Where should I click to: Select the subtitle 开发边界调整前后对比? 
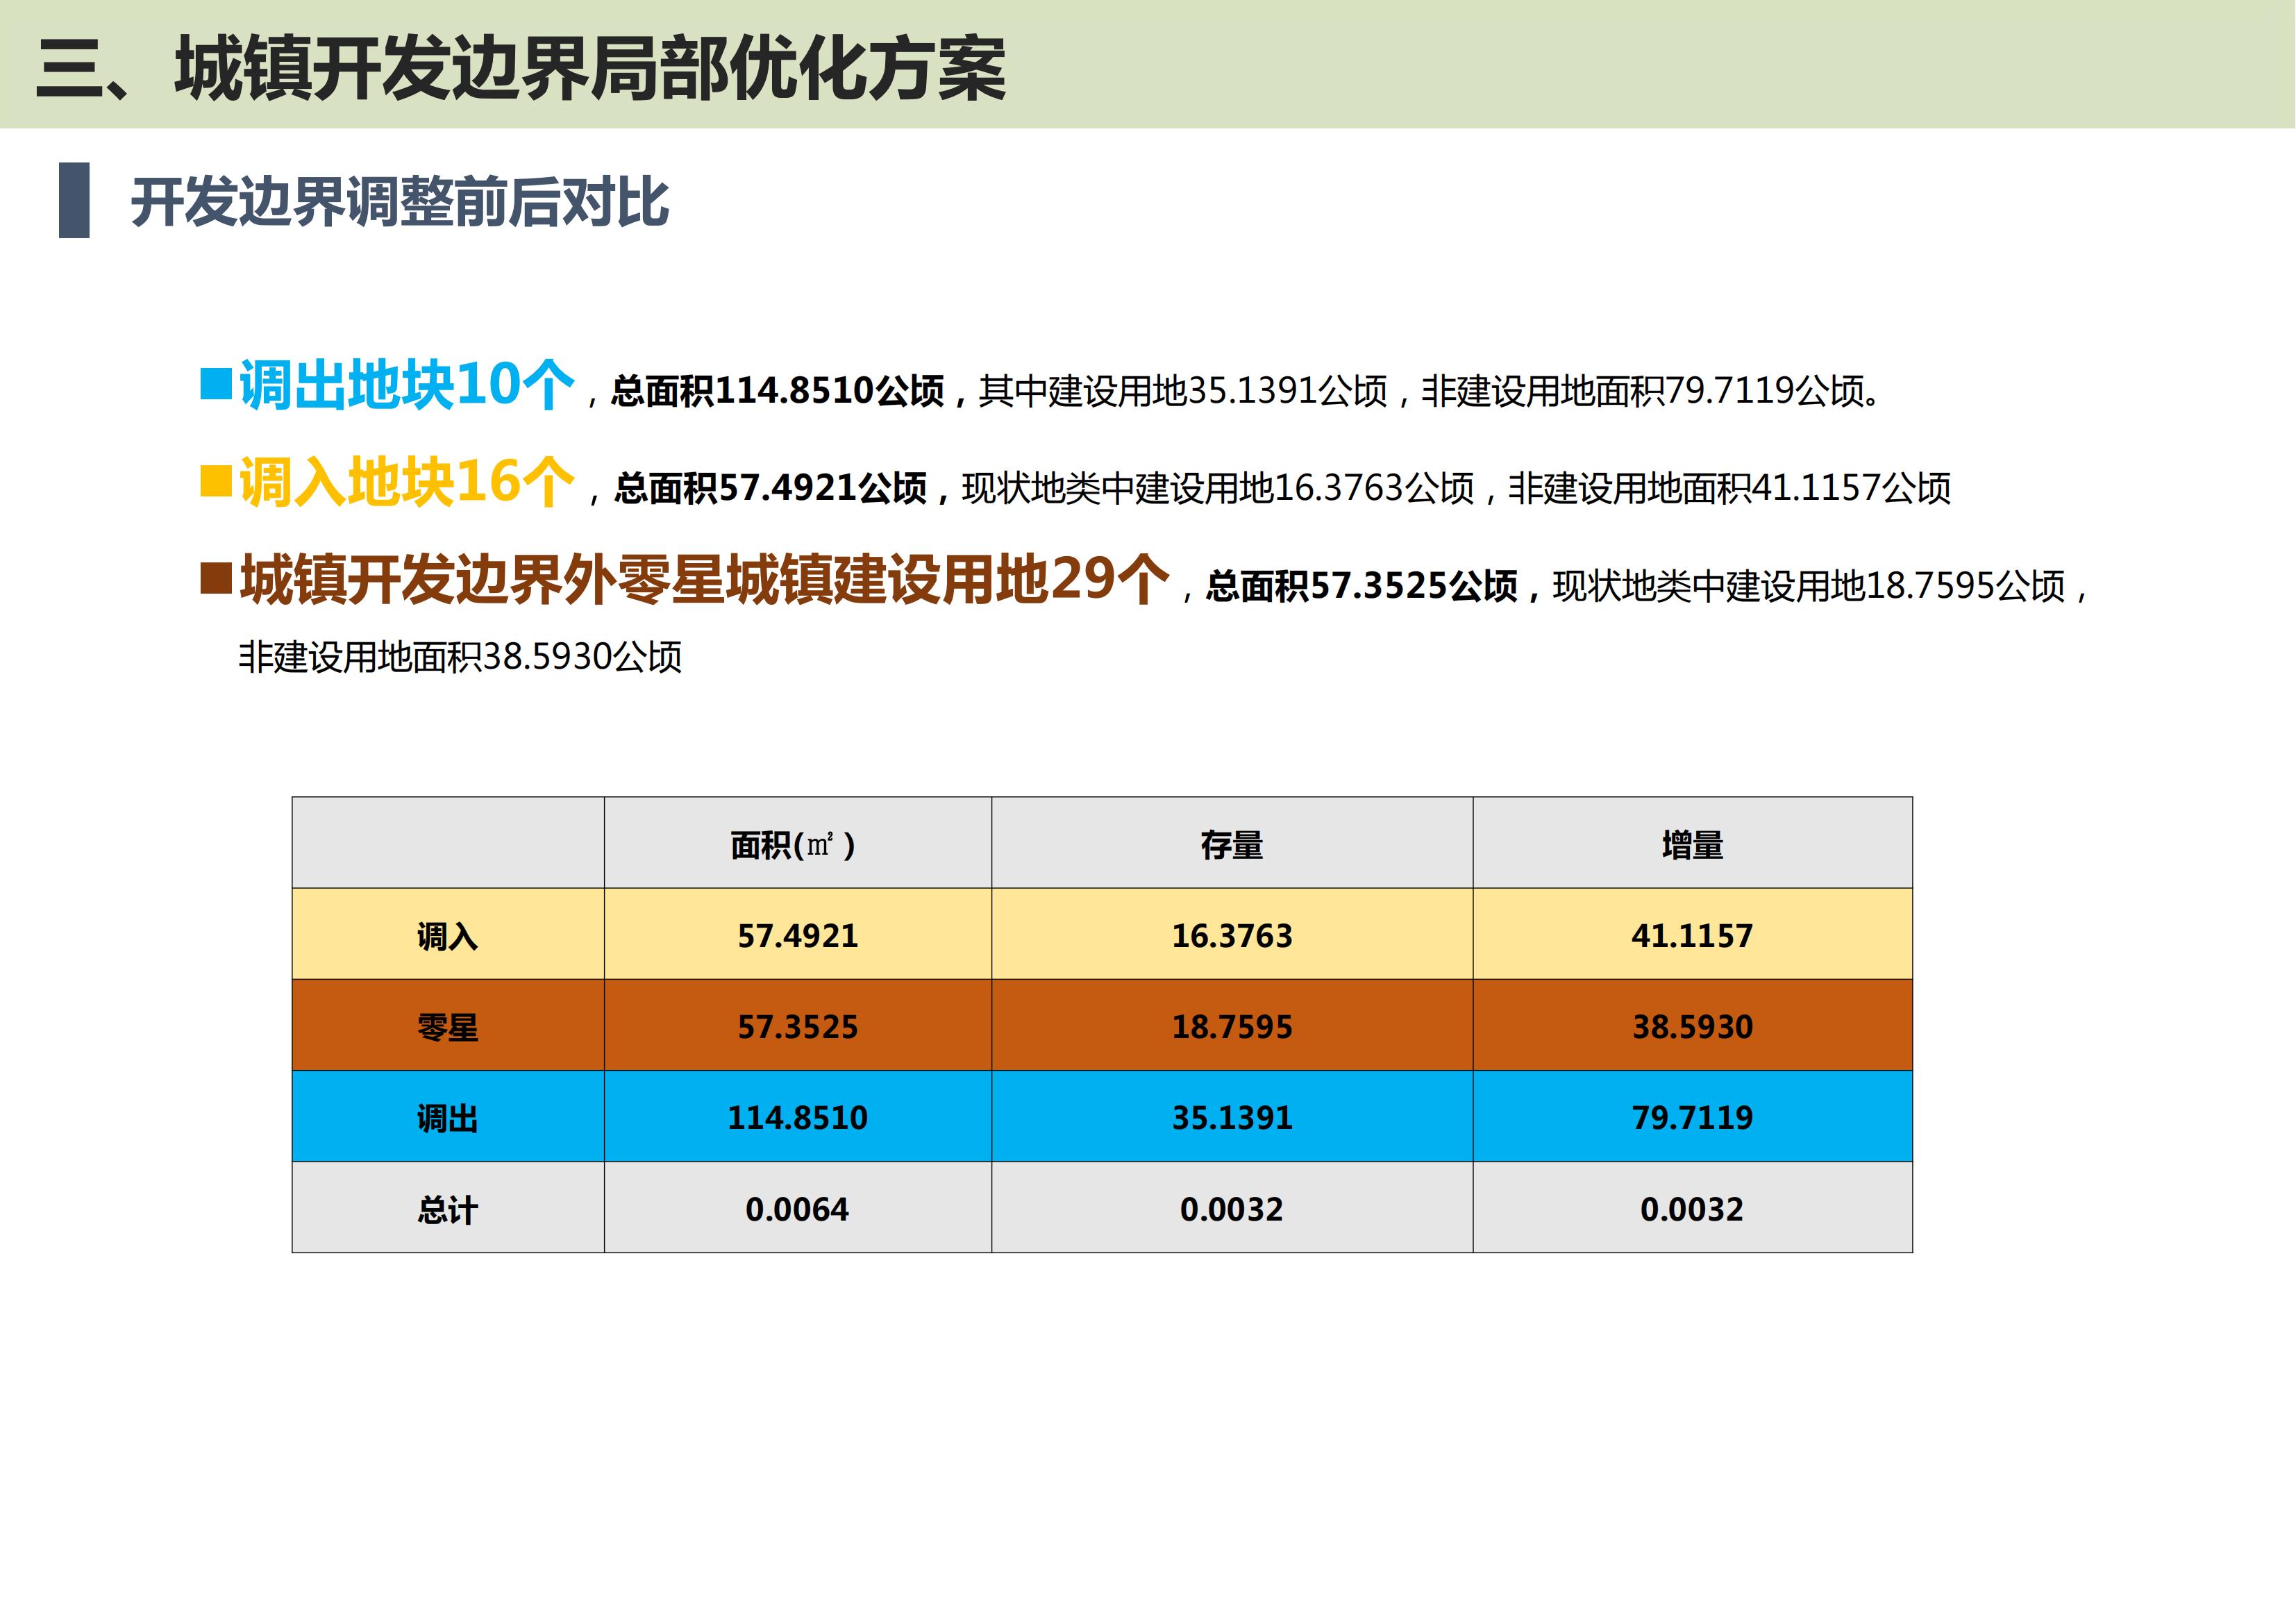(x=399, y=203)
